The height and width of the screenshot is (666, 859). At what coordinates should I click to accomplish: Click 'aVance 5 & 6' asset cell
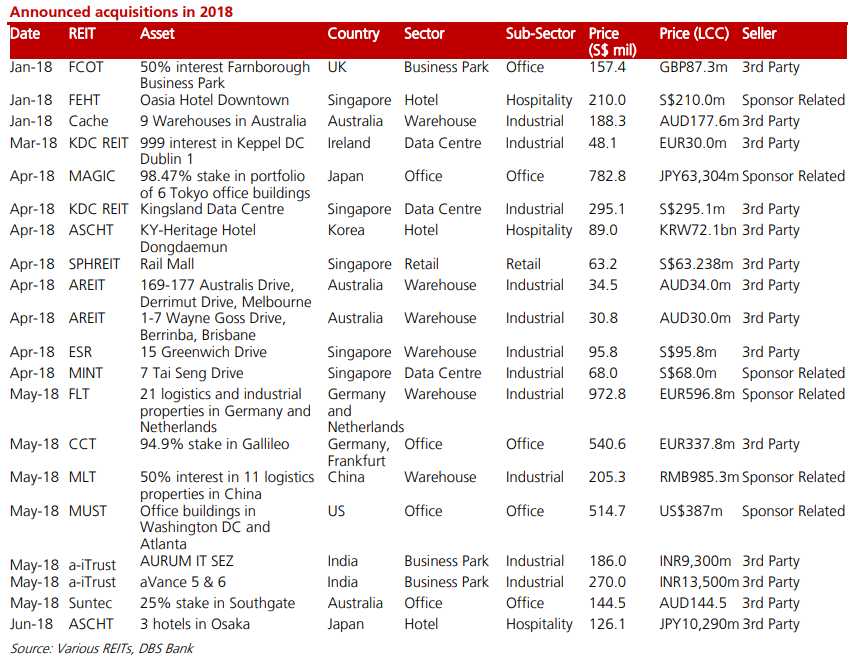(183, 582)
